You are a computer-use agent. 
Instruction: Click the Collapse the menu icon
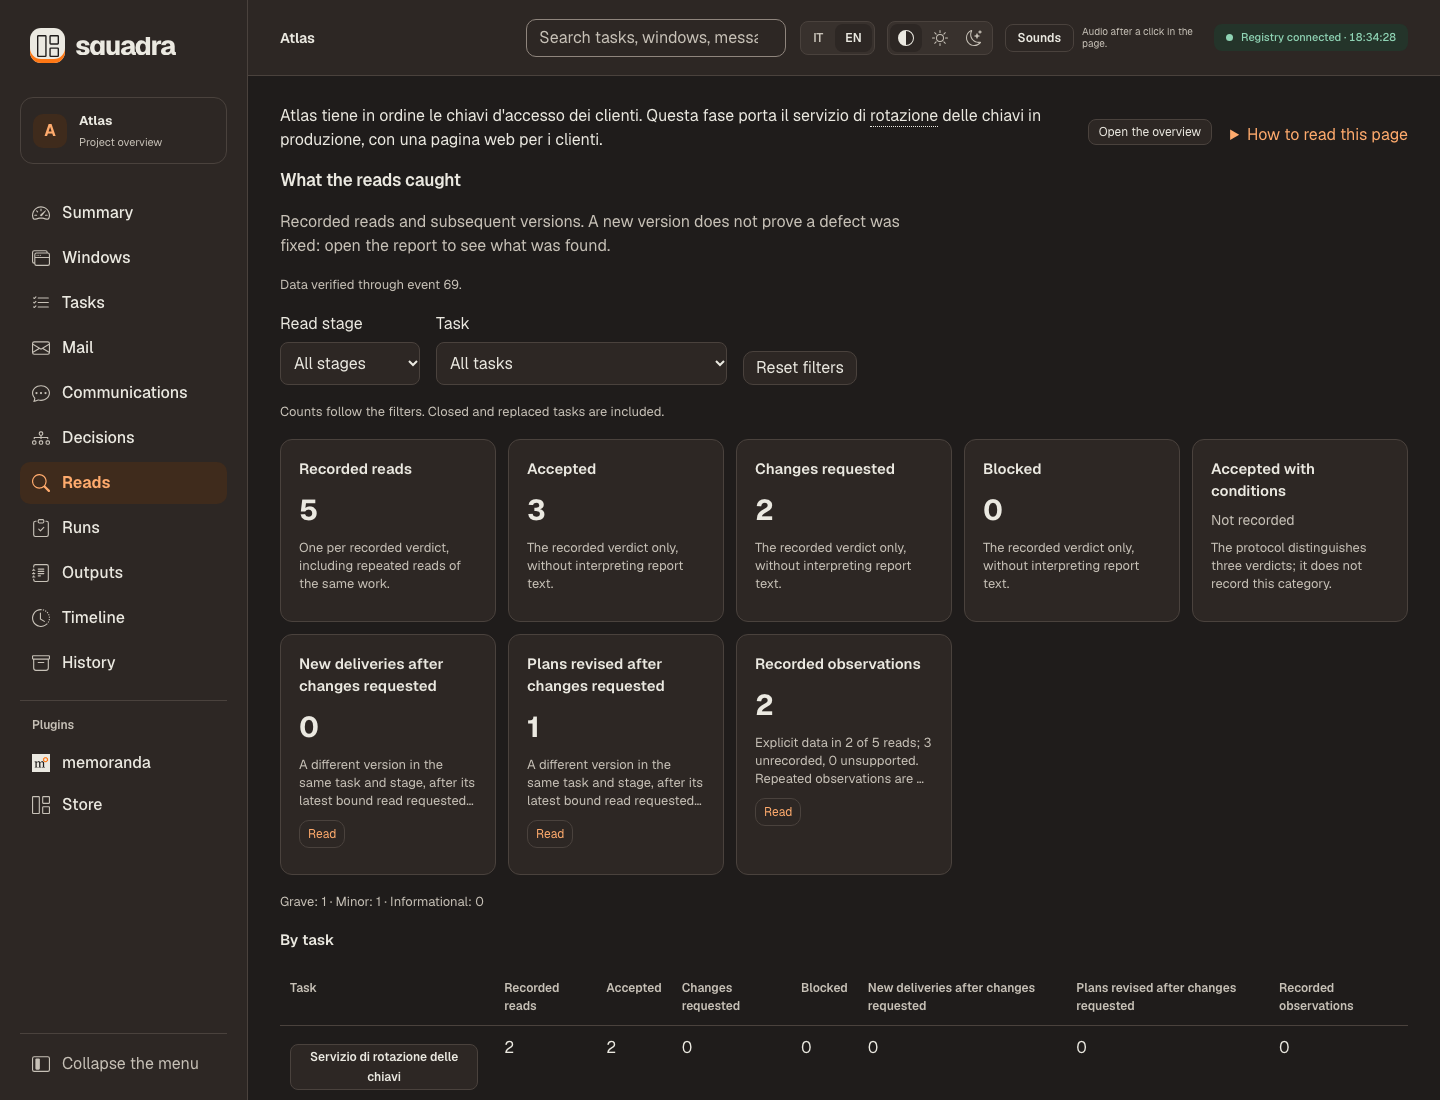click(x=41, y=1064)
